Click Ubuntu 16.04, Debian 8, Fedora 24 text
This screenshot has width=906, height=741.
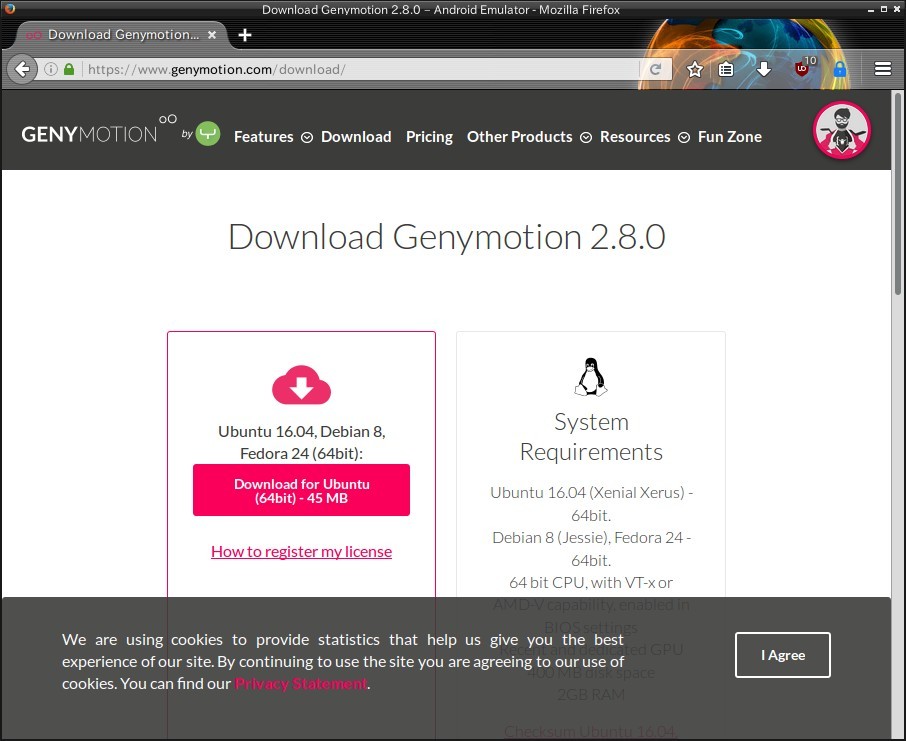[x=301, y=442]
